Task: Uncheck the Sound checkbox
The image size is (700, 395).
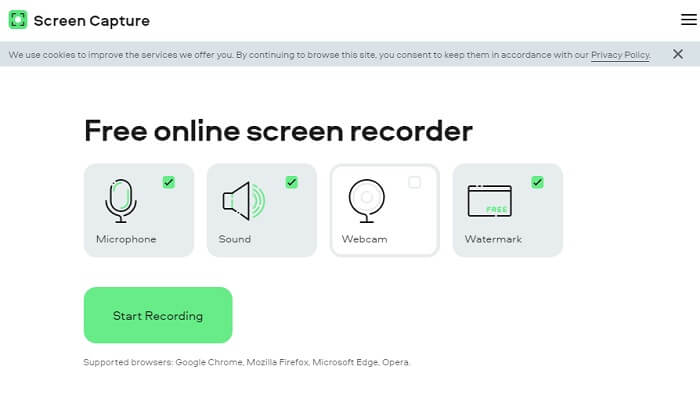Action: pyautogui.click(x=292, y=182)
